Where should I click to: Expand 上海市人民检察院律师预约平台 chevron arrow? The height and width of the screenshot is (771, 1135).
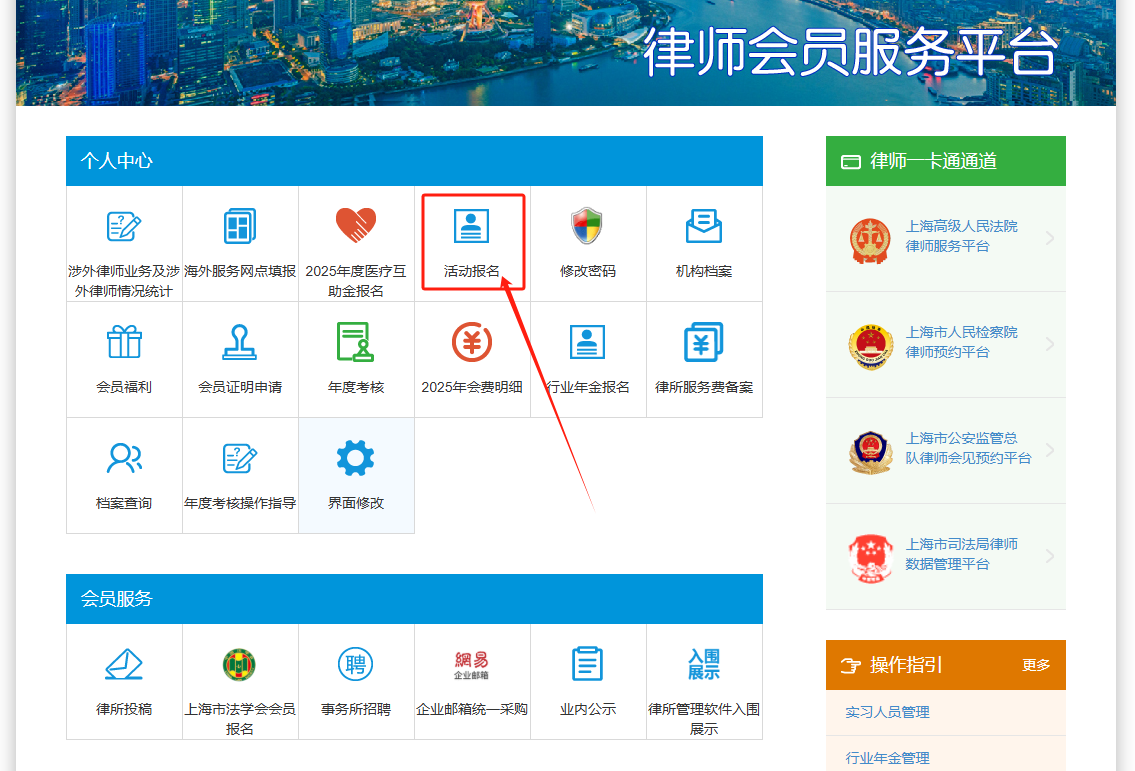click(1050, 344)
